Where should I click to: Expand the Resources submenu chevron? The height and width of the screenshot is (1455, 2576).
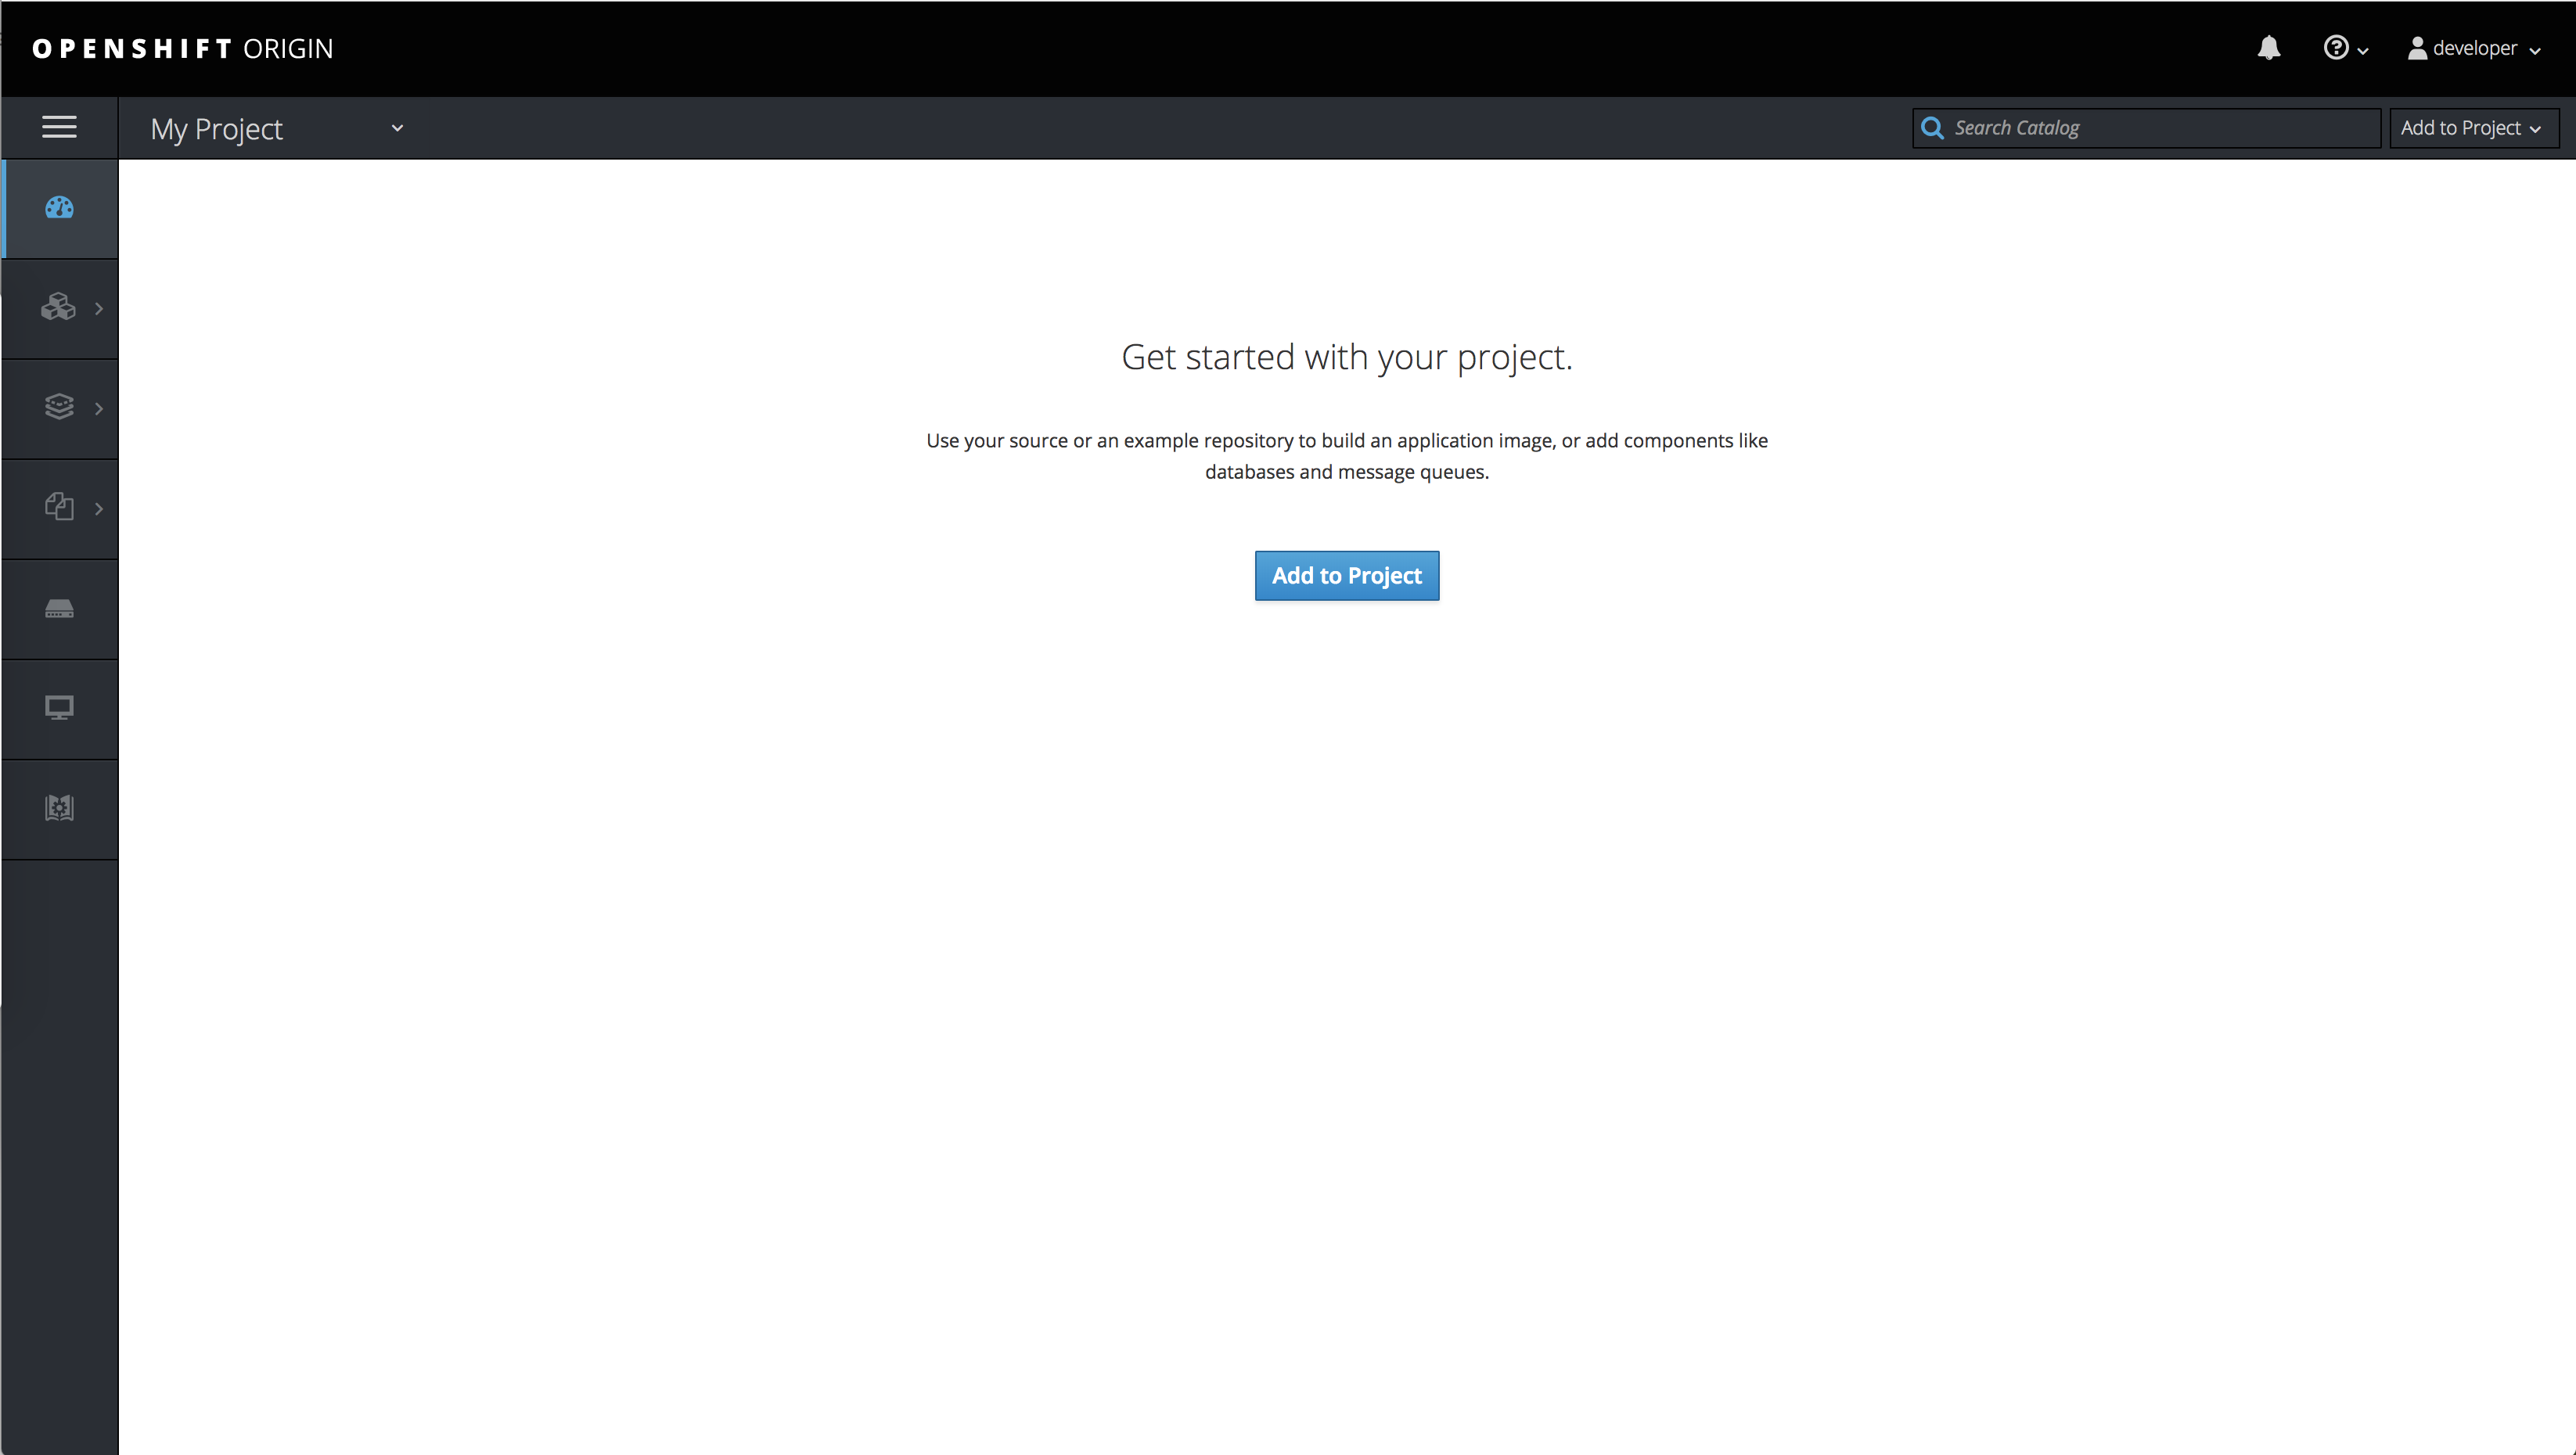tap(99, 507)
